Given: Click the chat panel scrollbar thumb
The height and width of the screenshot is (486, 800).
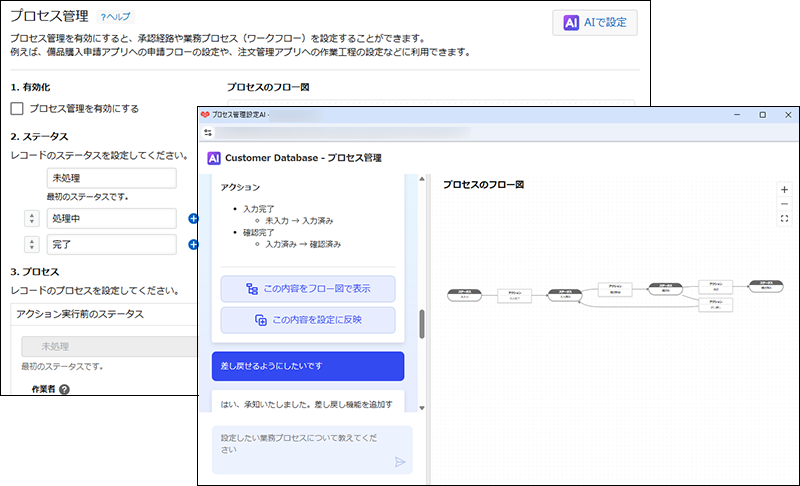Looking at the screenshot, I should pos(421,324).
